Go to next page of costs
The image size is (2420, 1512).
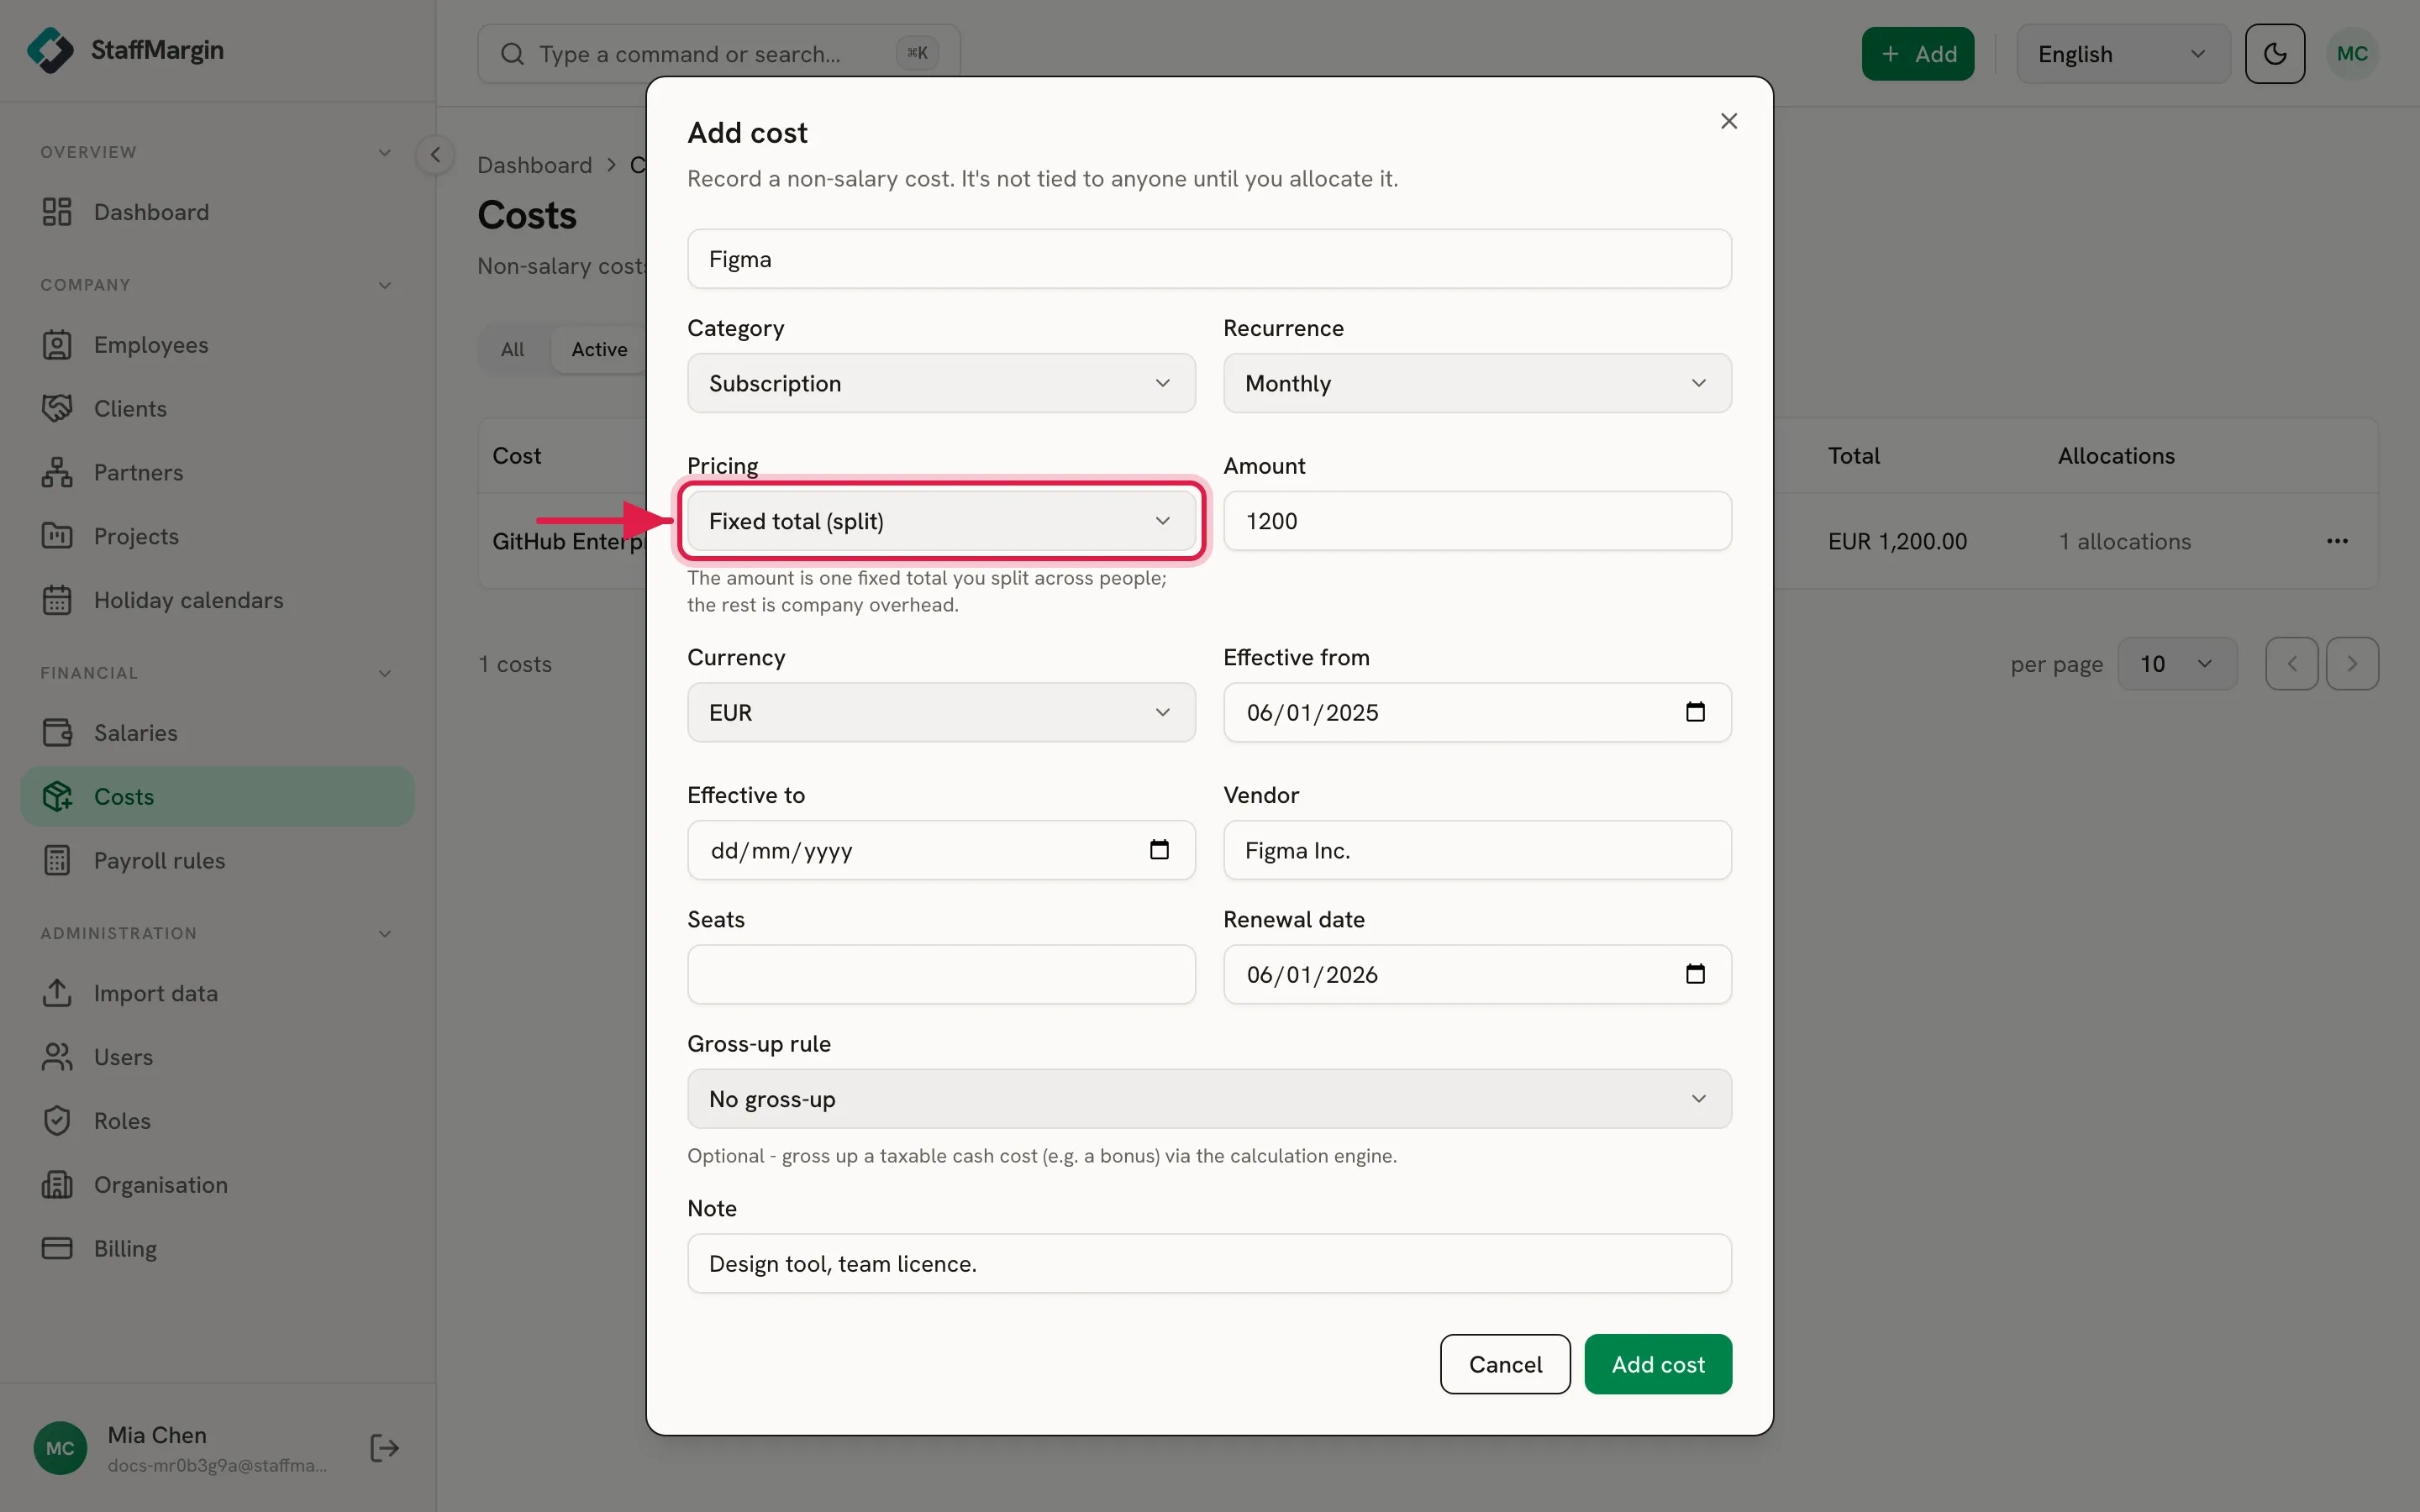pos(2352,664)
